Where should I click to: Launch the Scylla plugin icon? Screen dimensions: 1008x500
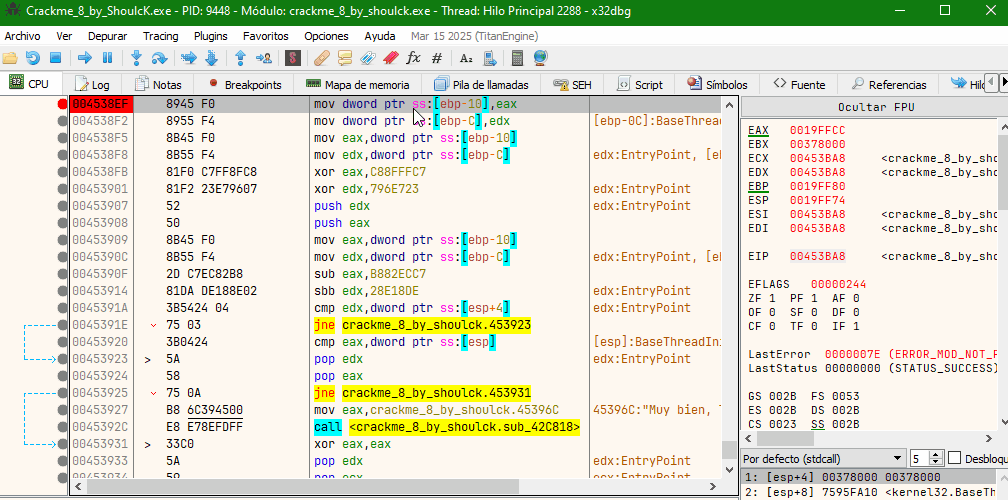click(293, 58)
